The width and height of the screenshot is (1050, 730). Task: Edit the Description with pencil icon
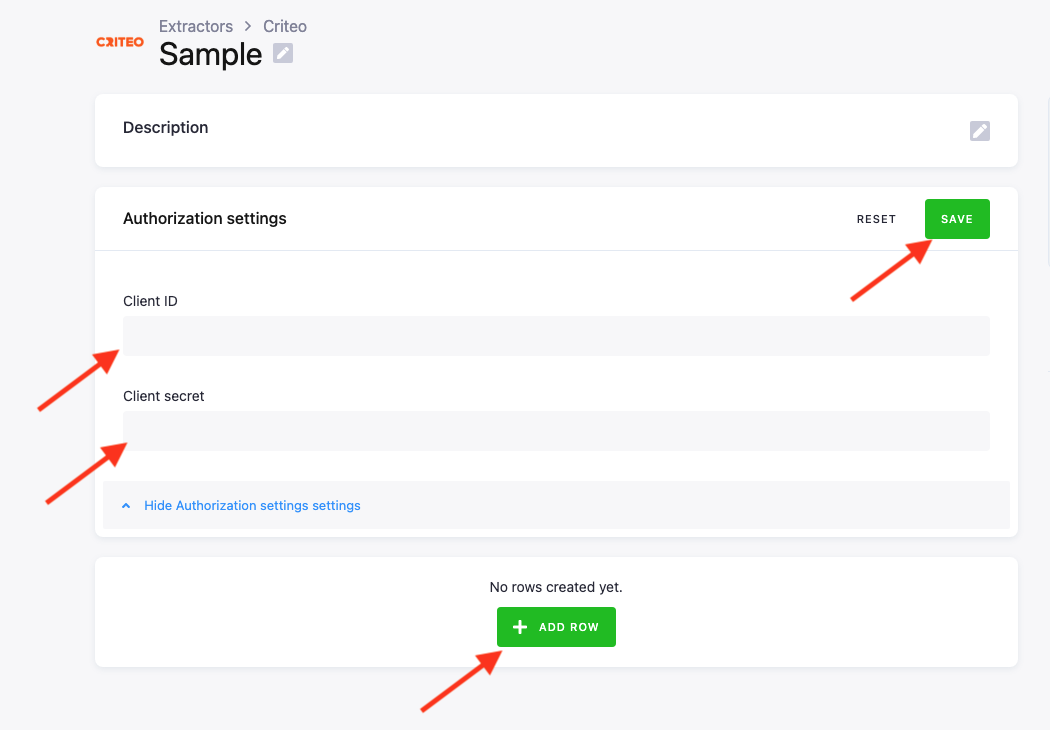[980, 131]
